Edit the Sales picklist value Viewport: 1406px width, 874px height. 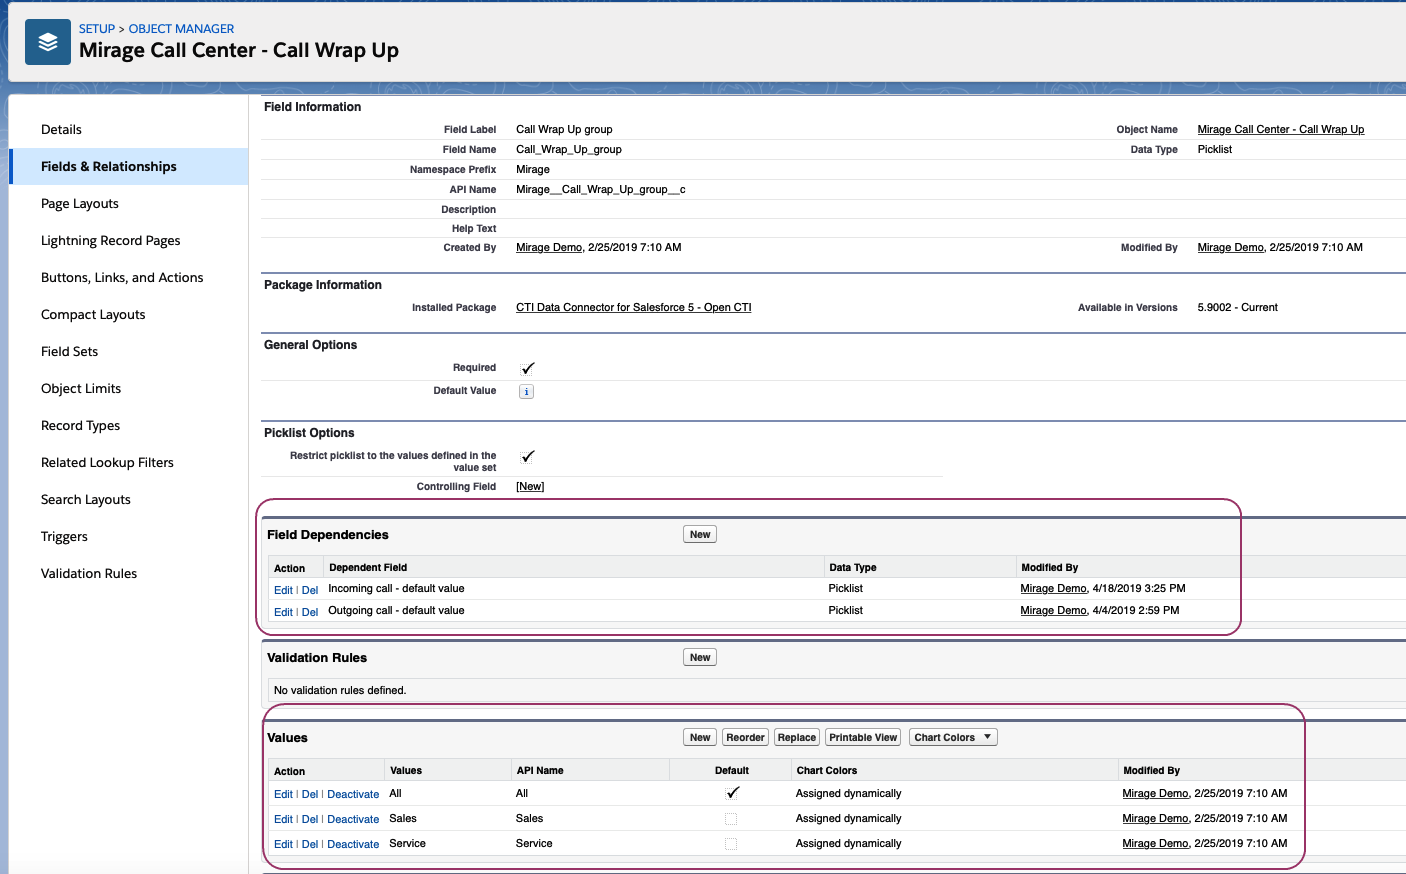(x=283, y=820)
